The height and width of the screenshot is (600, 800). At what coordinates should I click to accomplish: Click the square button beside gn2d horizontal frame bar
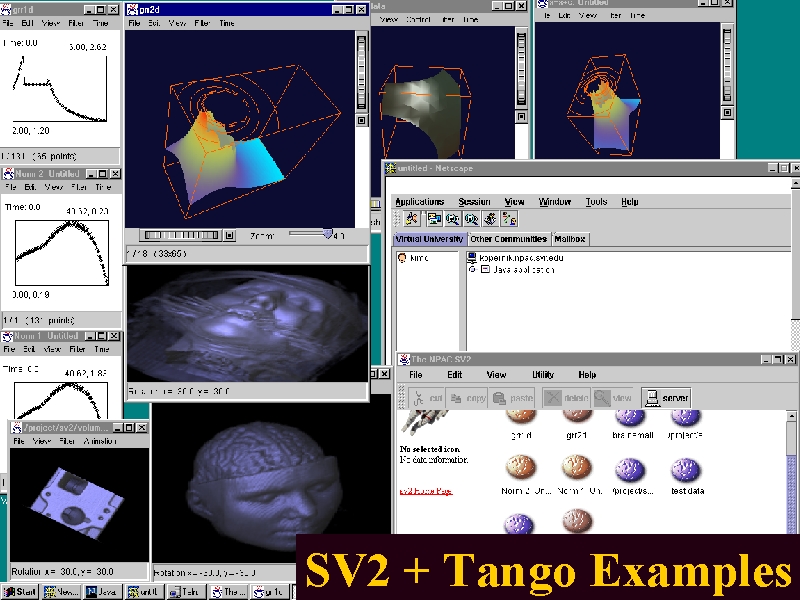pos(230,235)
